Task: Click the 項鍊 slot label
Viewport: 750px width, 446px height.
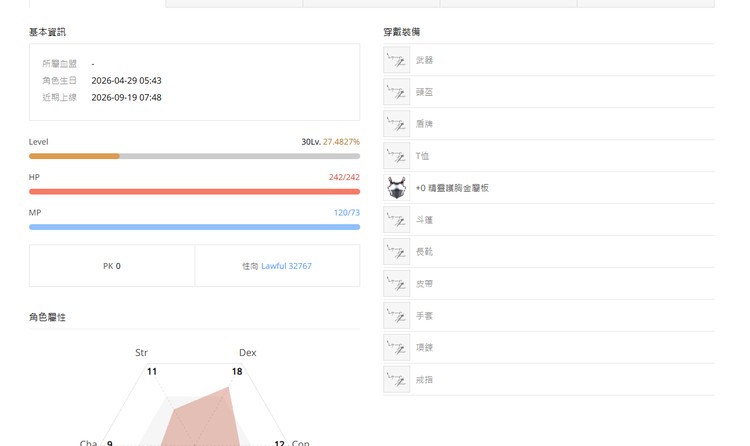Action: (x=424, y=347)
